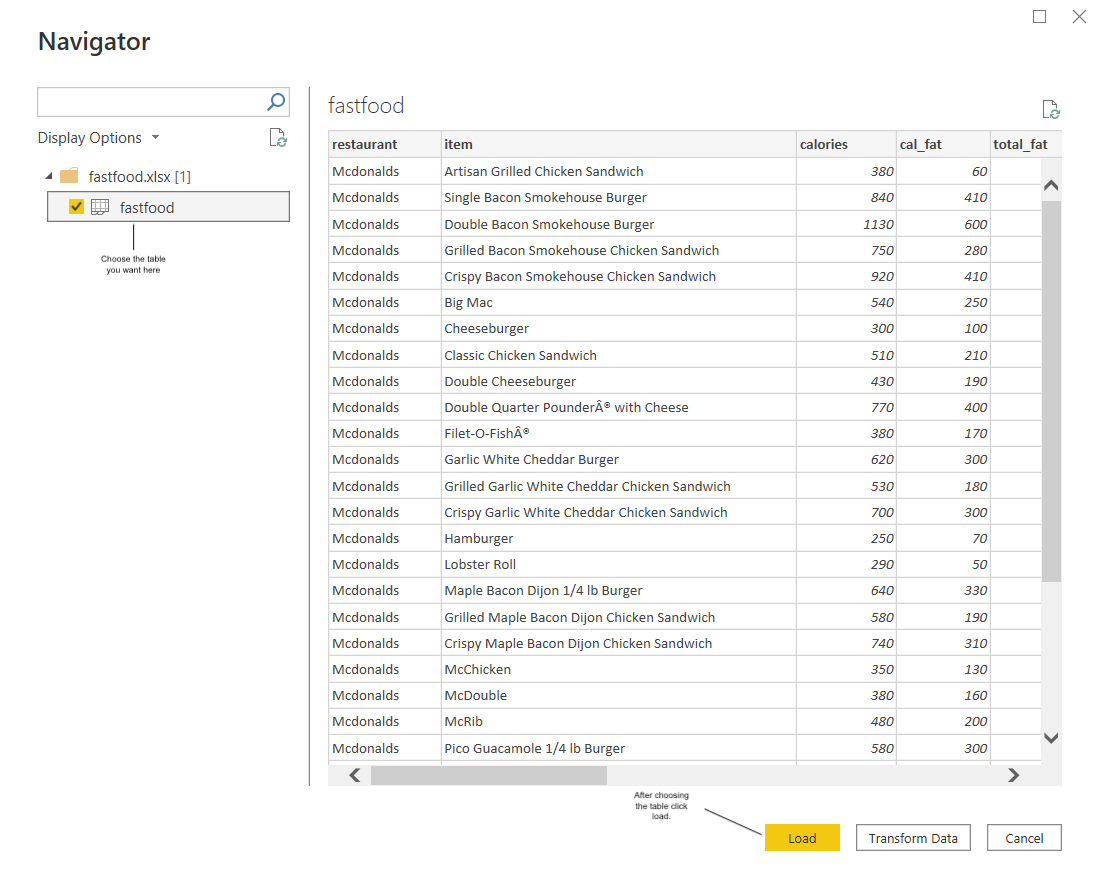Click the Load button
This screenshot has height=872, width=1097.
point(802,838)
